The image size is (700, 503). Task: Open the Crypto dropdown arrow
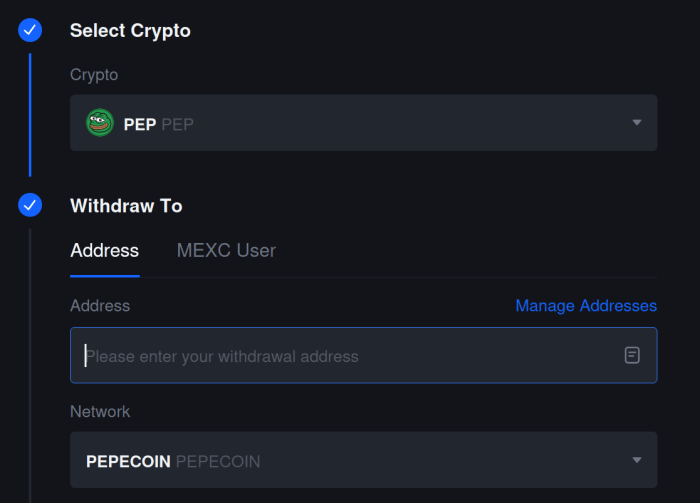(637, 123)
